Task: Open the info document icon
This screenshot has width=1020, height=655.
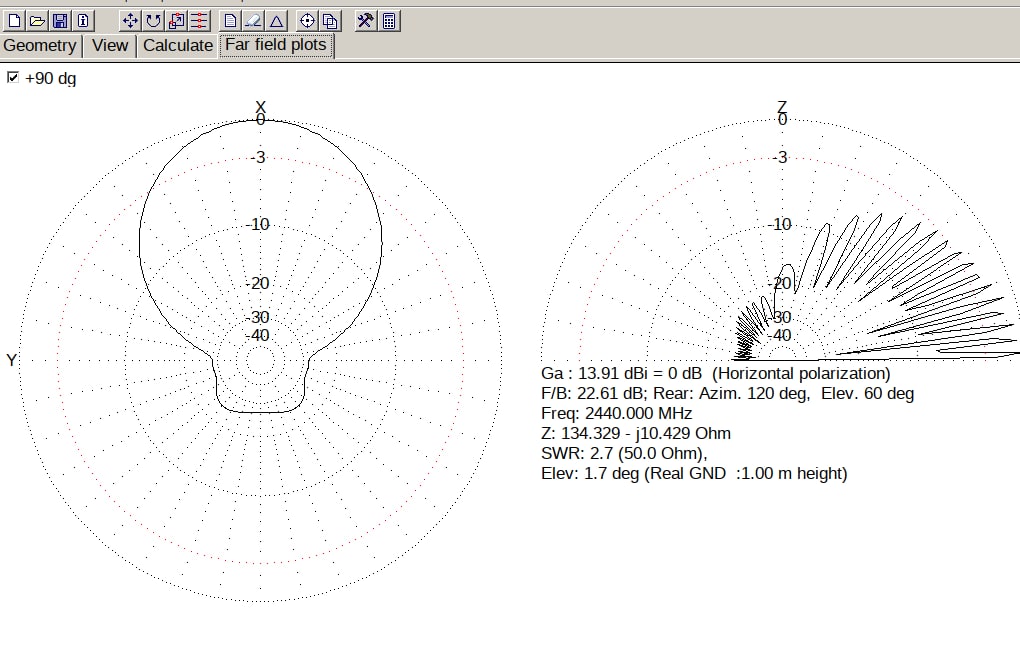Action: (83, 21)
